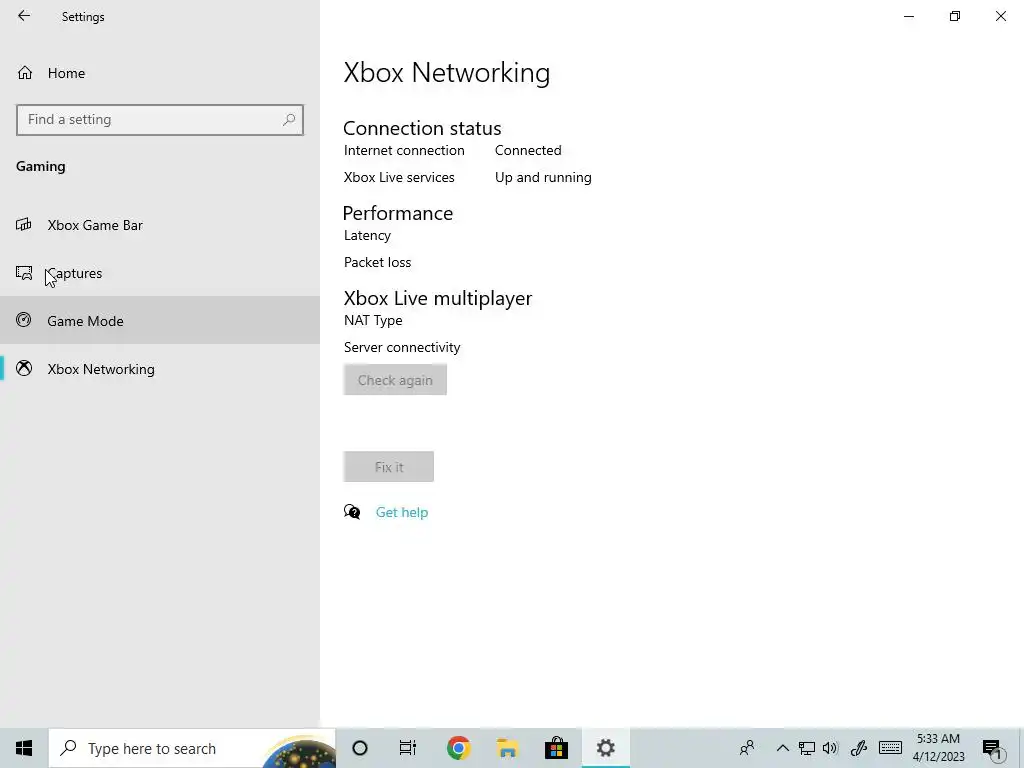Open the Get help link
This screenshot has height=768, width=1024.
click(402, 513)
